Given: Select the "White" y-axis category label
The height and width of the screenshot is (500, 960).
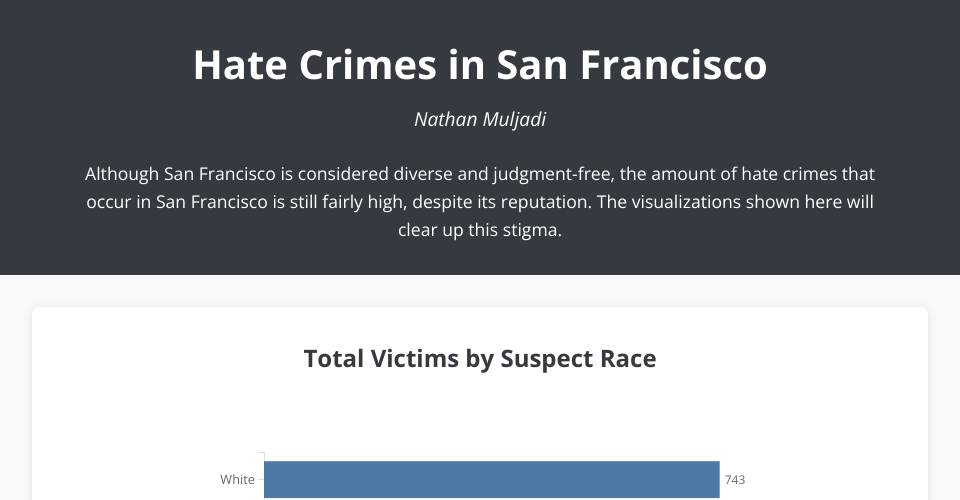Looking at the screenshot, I should (237, 480).
